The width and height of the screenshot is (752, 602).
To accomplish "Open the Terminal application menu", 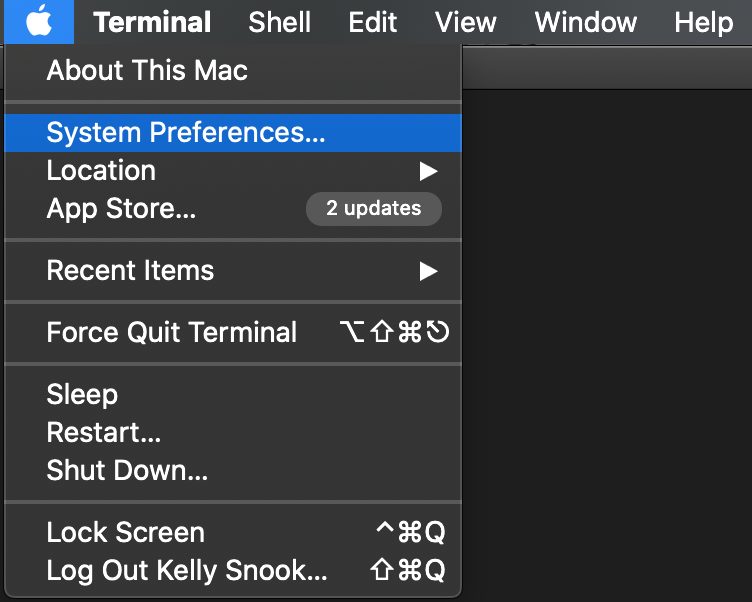I will point(152,22).
